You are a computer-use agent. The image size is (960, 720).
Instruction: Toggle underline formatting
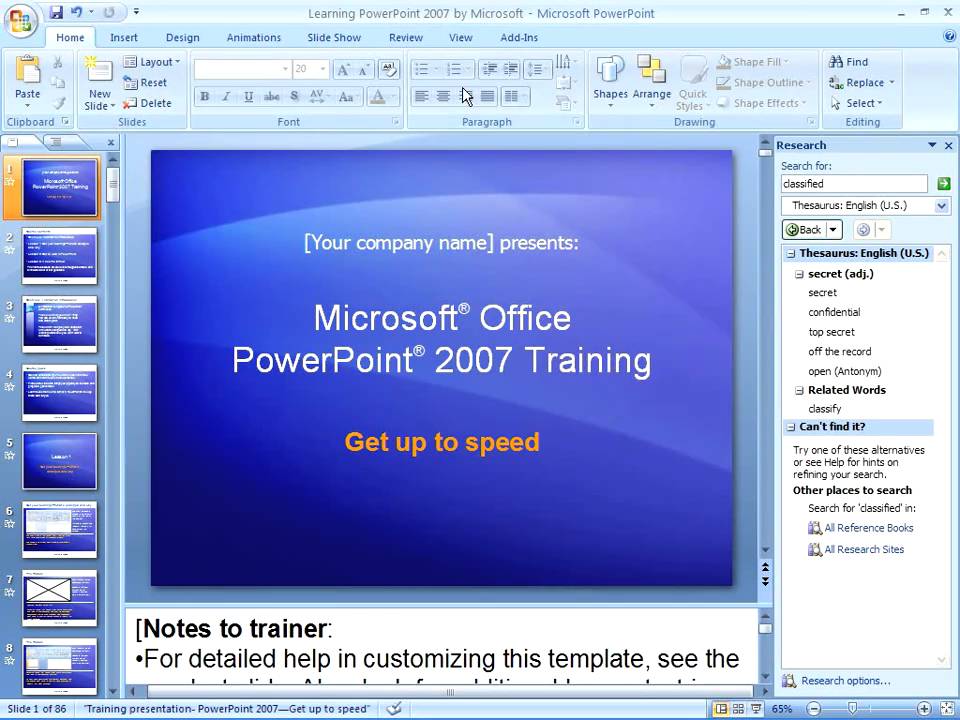249,96
